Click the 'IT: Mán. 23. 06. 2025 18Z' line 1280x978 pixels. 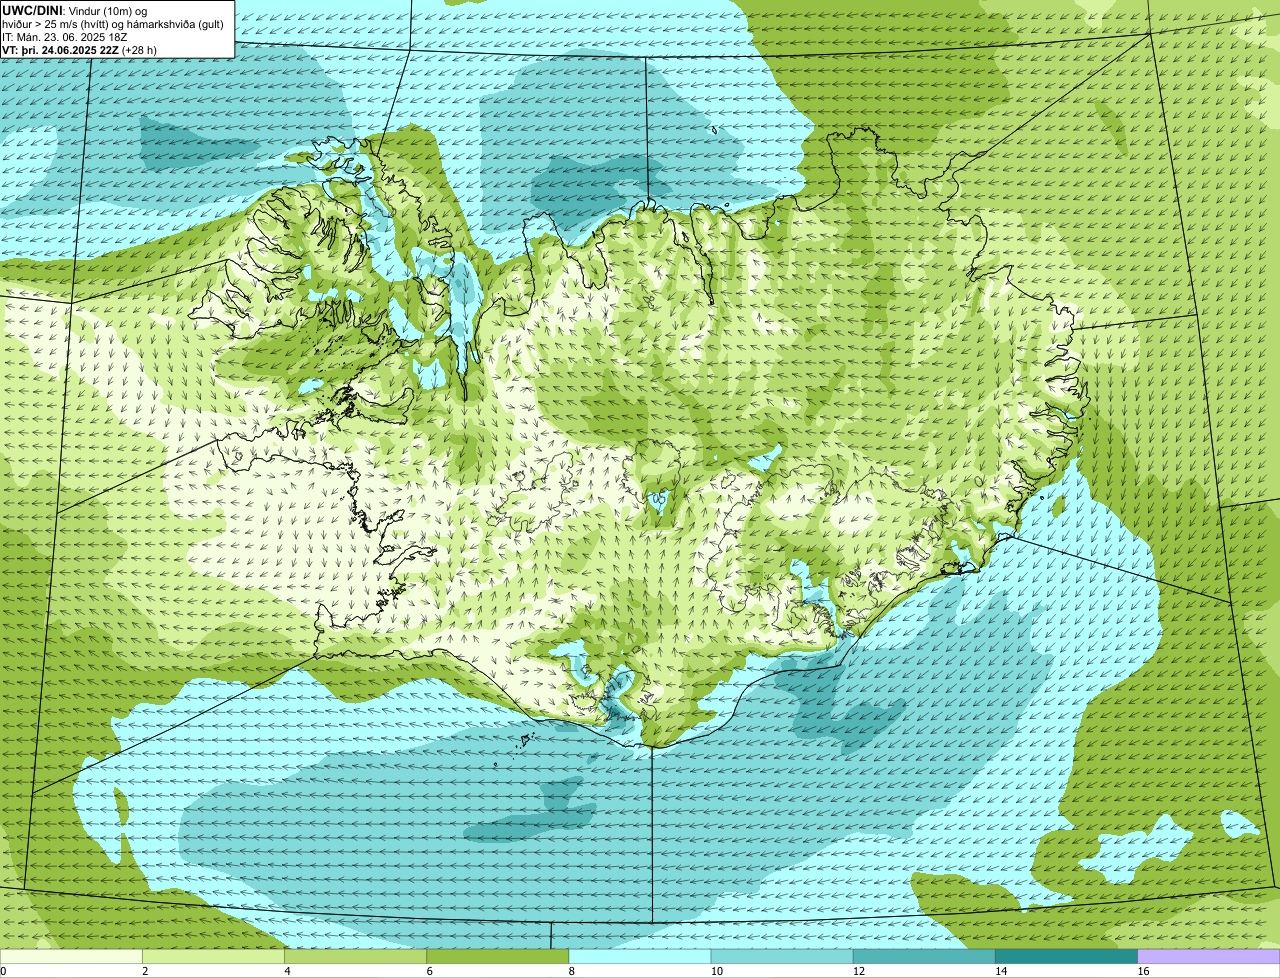click(x=67, y=37)
